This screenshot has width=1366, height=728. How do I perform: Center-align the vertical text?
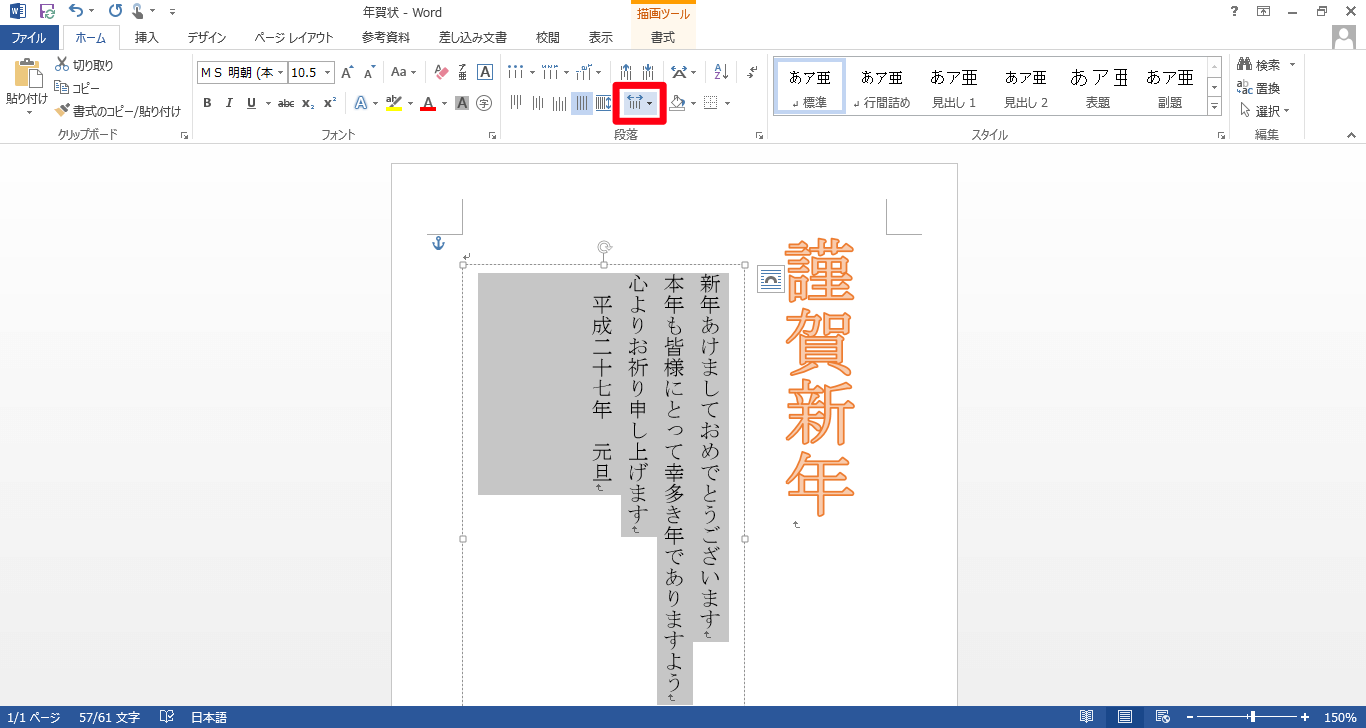click(x=538, y=103)
